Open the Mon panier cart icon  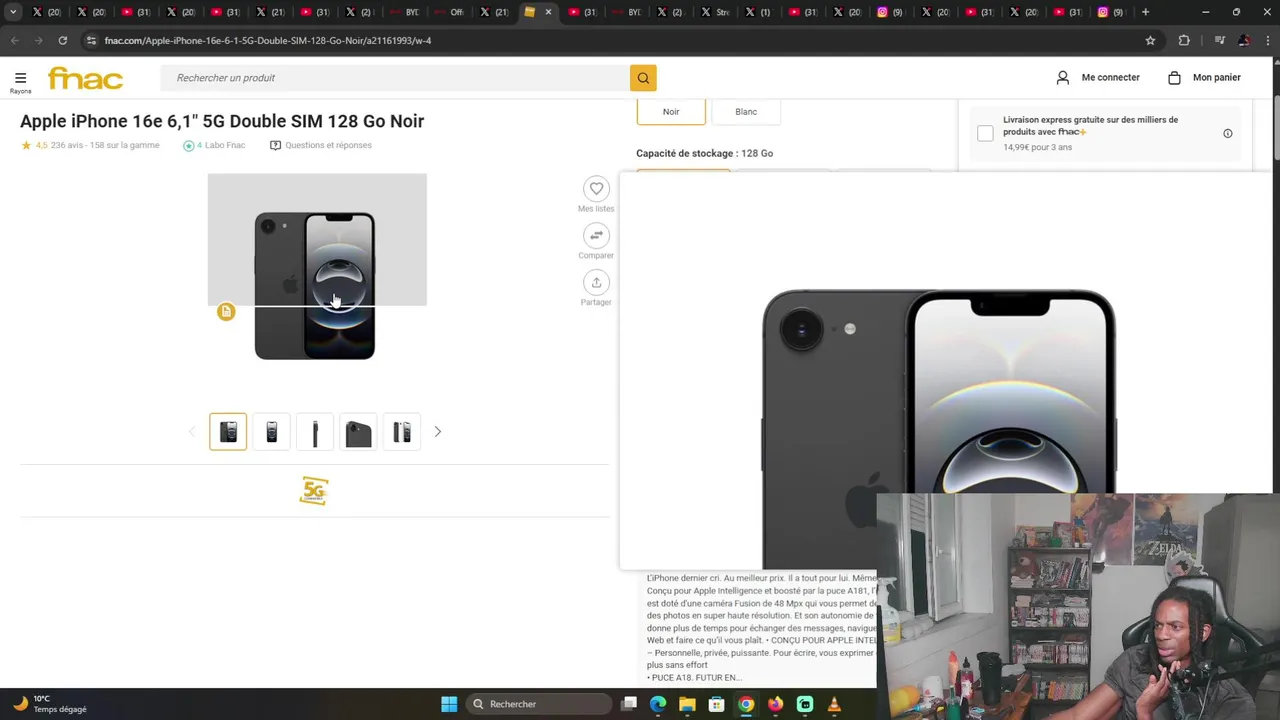click(1174, 77)
